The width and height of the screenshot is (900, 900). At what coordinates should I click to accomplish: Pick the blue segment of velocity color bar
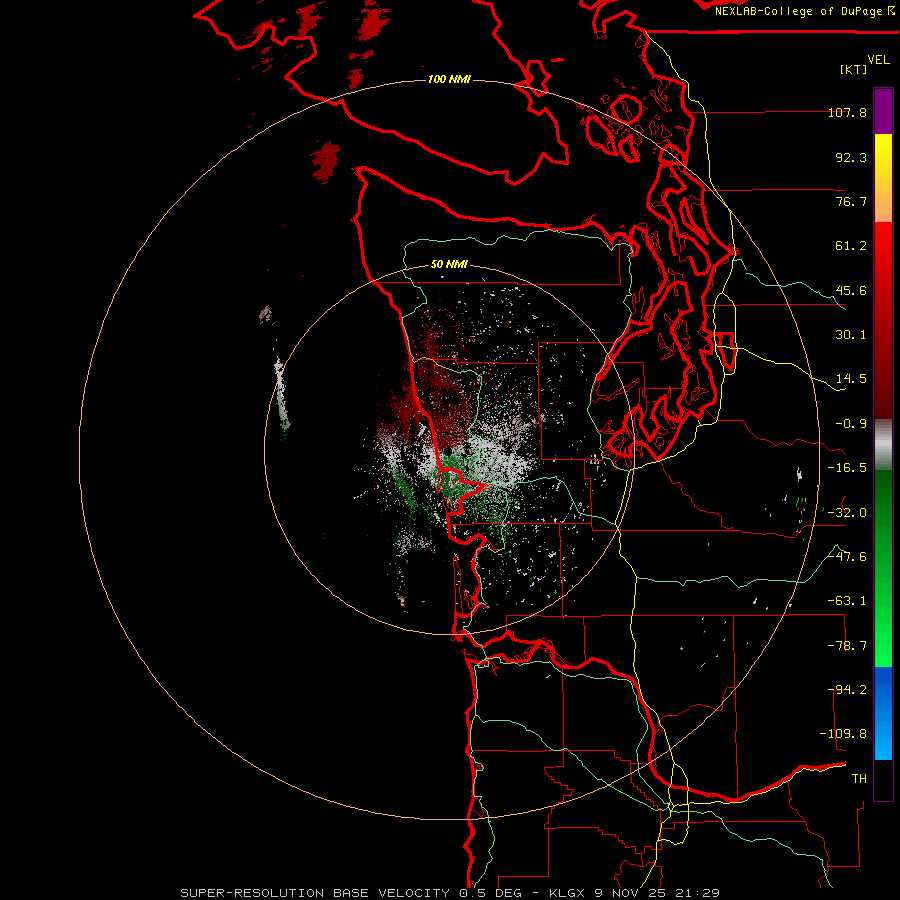[883, 713]
